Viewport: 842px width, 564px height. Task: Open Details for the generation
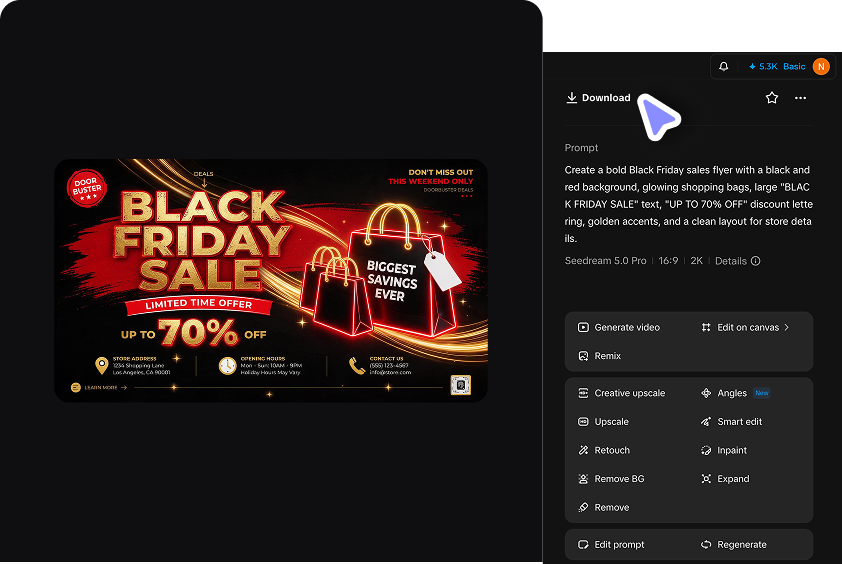pos(737,261)
